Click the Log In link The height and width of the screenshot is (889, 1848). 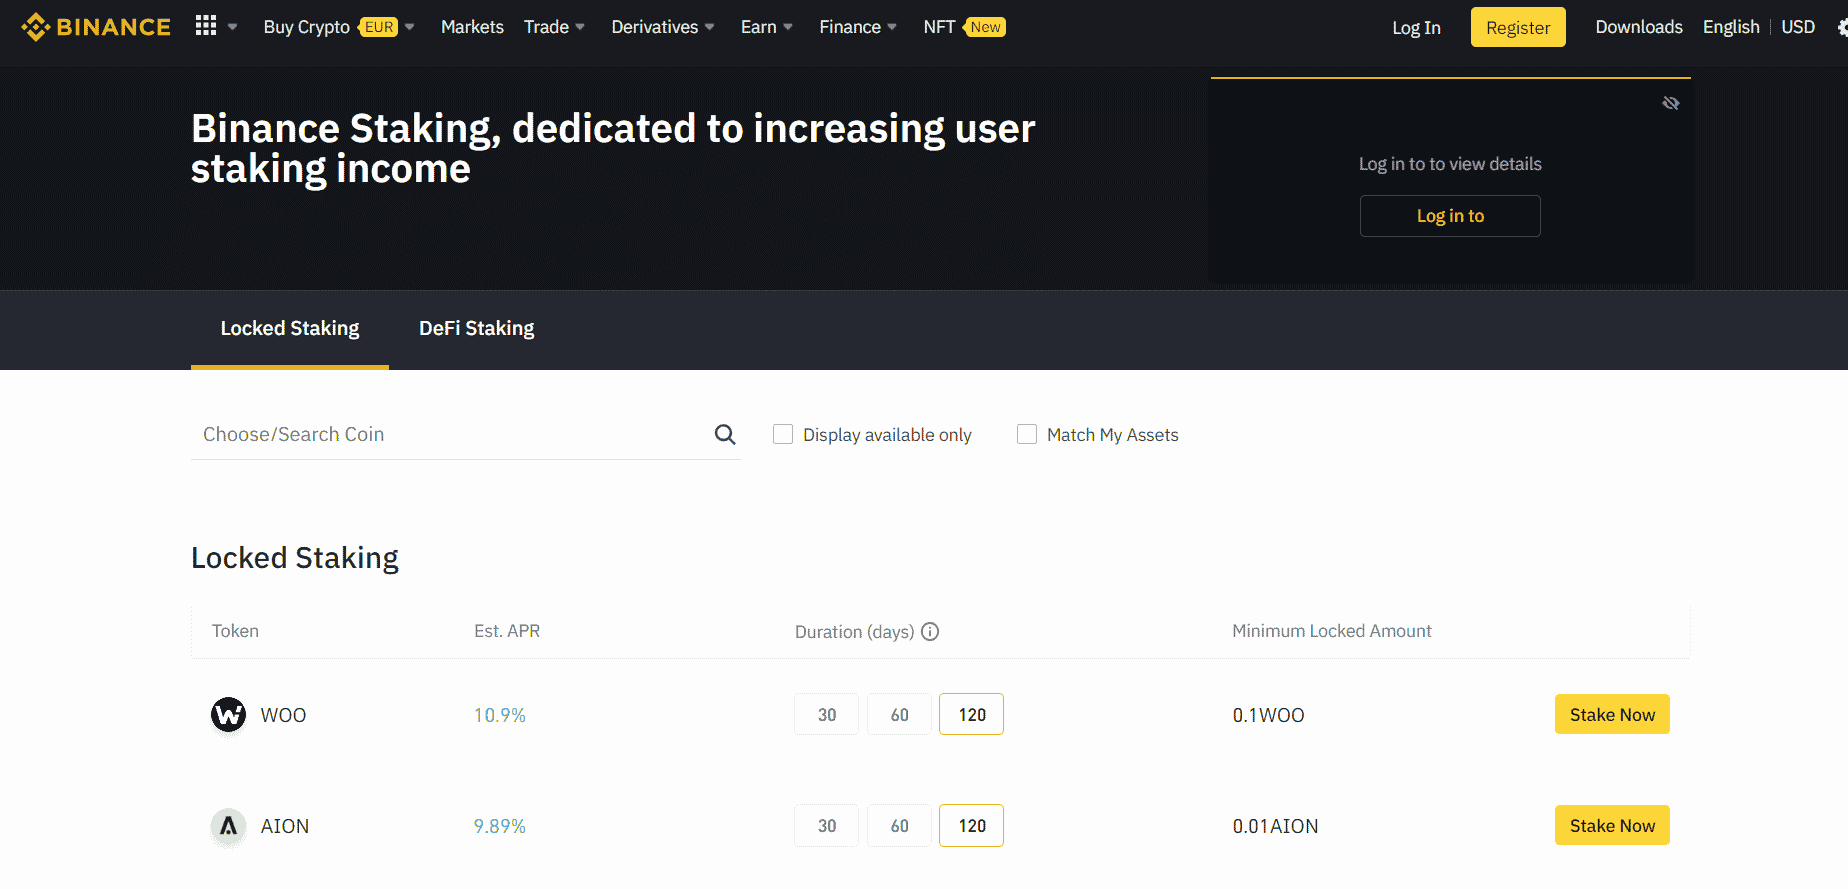pyautogui.click(x=1416, y=28)
